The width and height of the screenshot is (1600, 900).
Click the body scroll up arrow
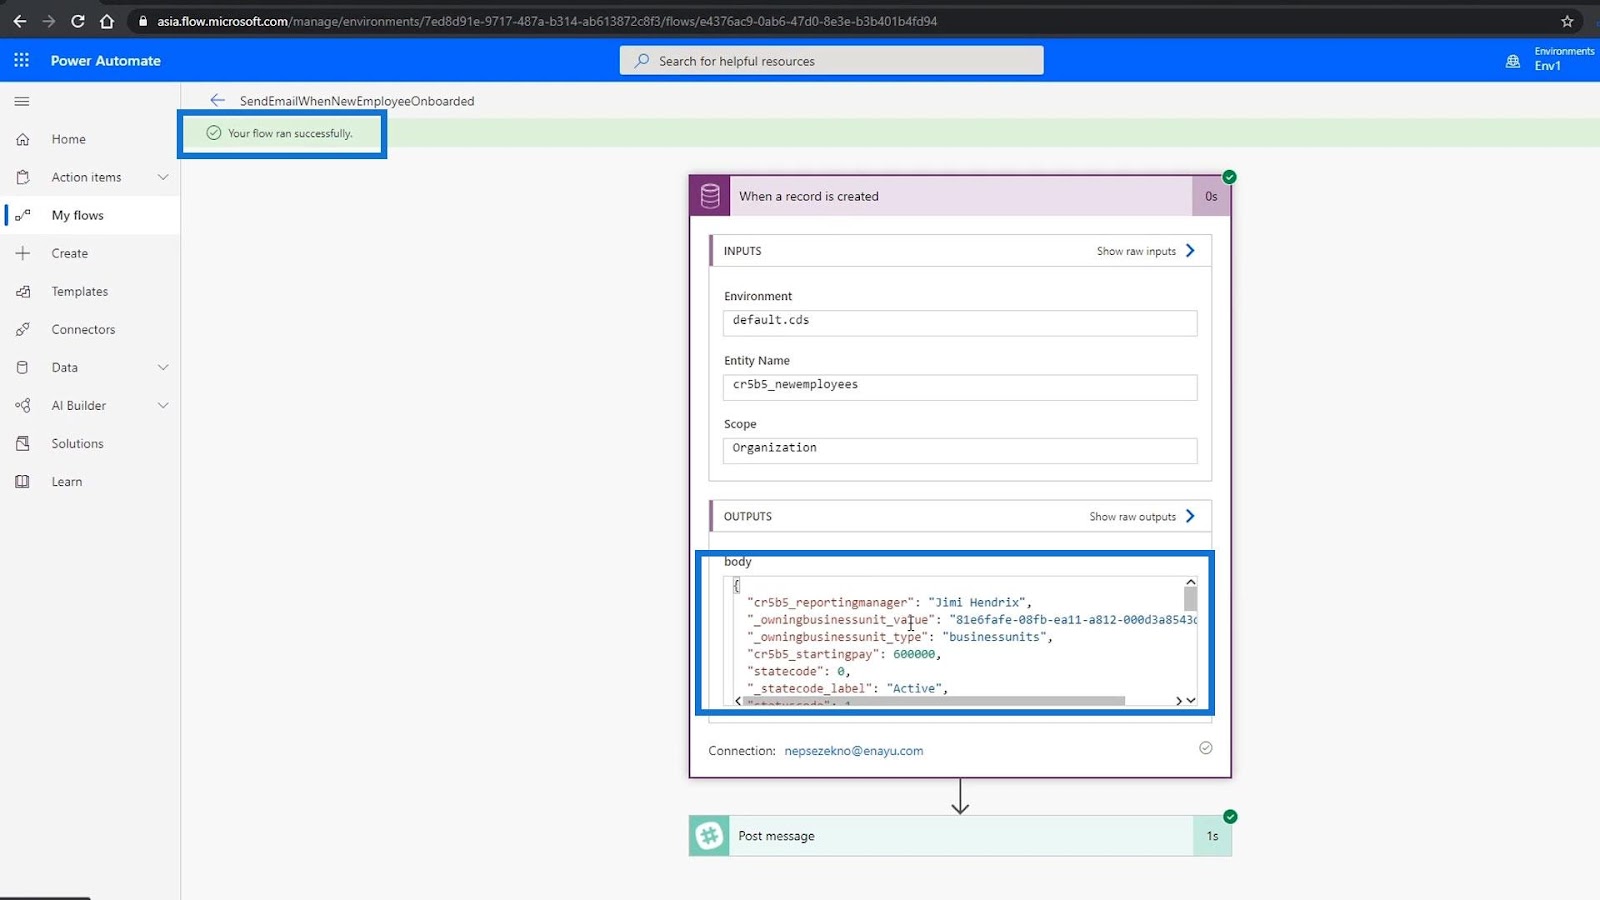(x=1190, y=582)
